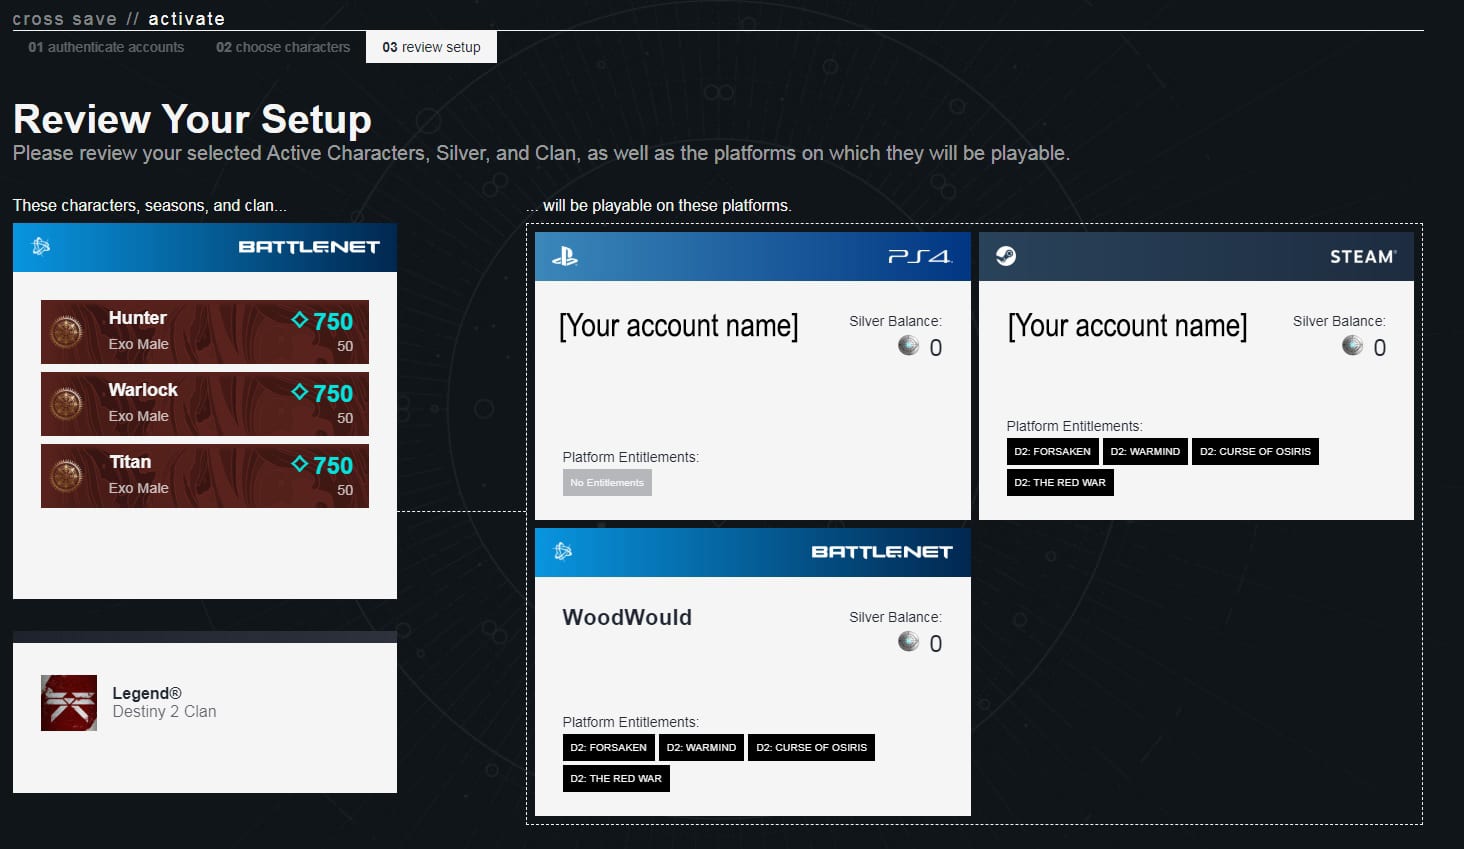The width and height of the screenshot is (1464, 849).
Task: Click the Review Your Setup heading
Action: pyautogui.click(x=192, y=119)
